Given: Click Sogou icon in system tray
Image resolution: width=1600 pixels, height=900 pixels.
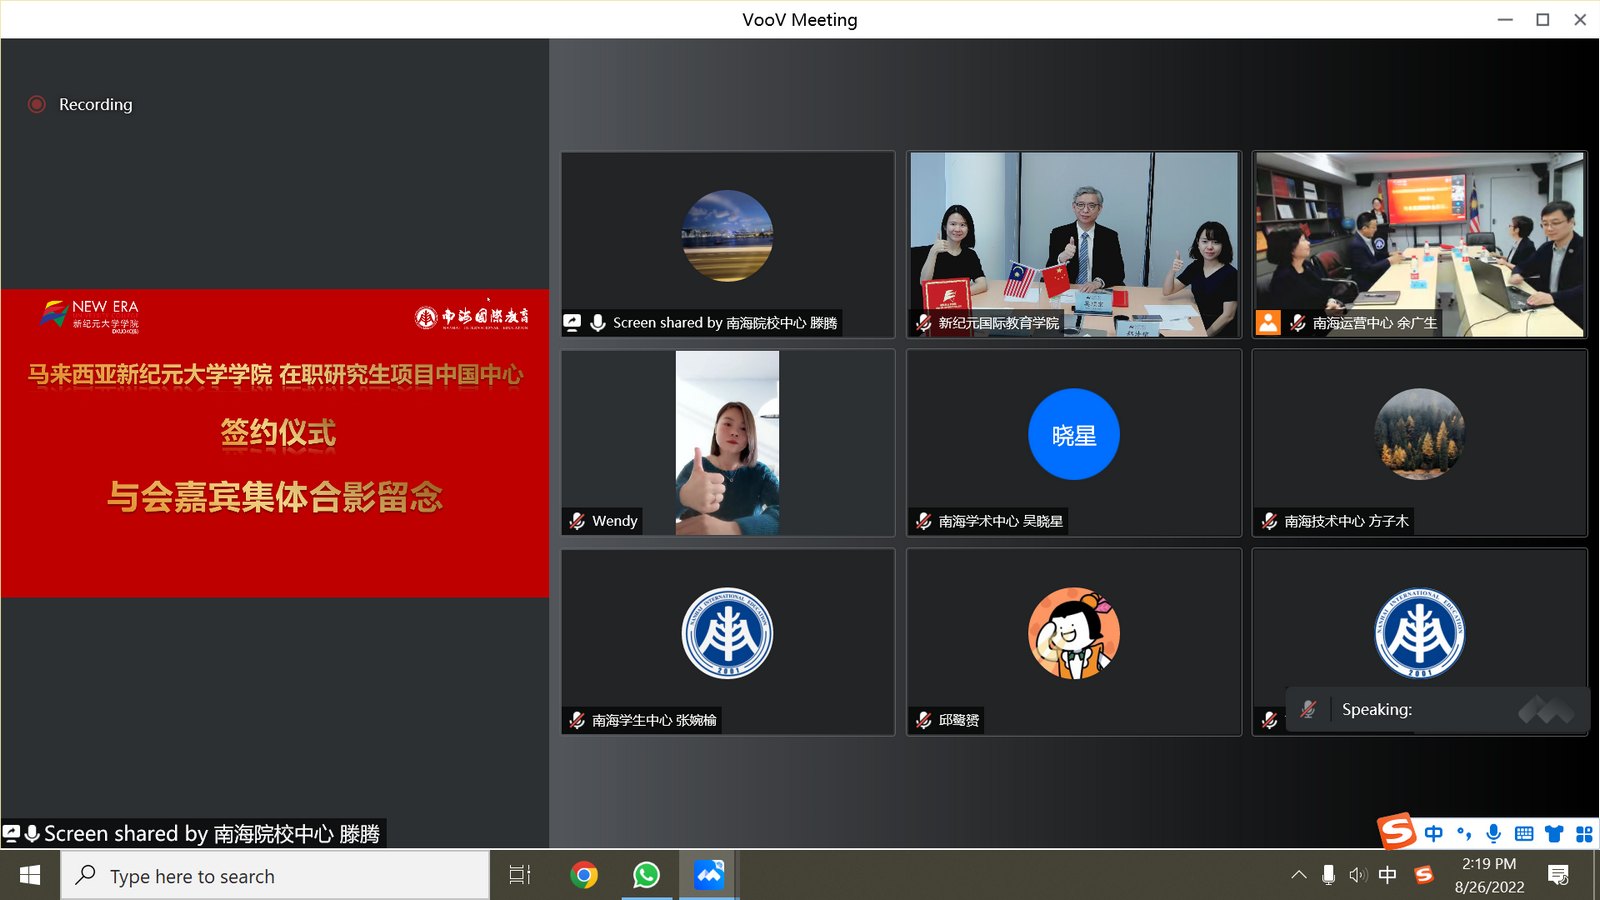Looking at the screenshot, I should pos(1424,876).
